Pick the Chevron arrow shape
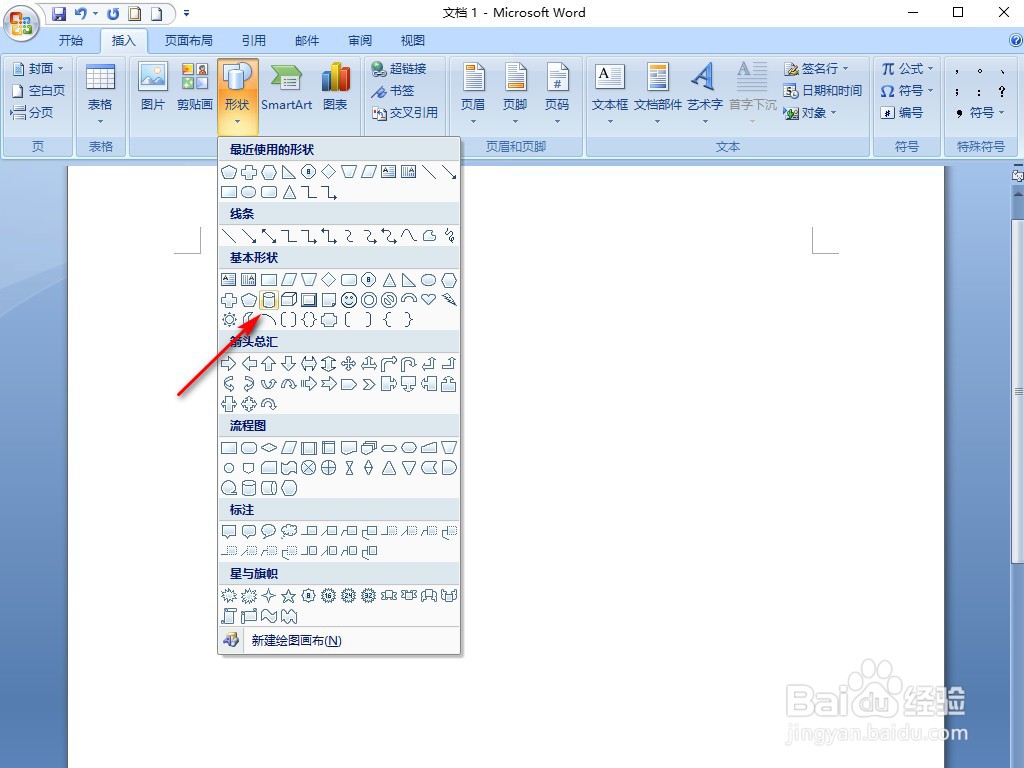 (x=369, y=384)
